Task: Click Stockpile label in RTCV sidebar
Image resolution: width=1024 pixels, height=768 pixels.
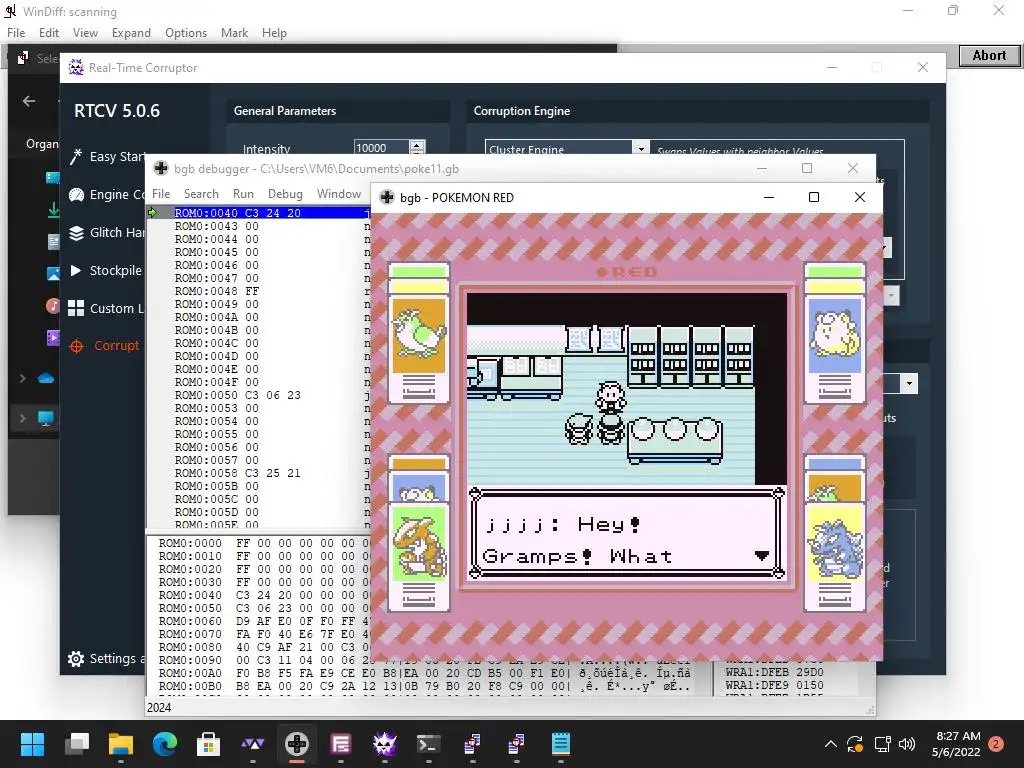Action: pos(116,270)
